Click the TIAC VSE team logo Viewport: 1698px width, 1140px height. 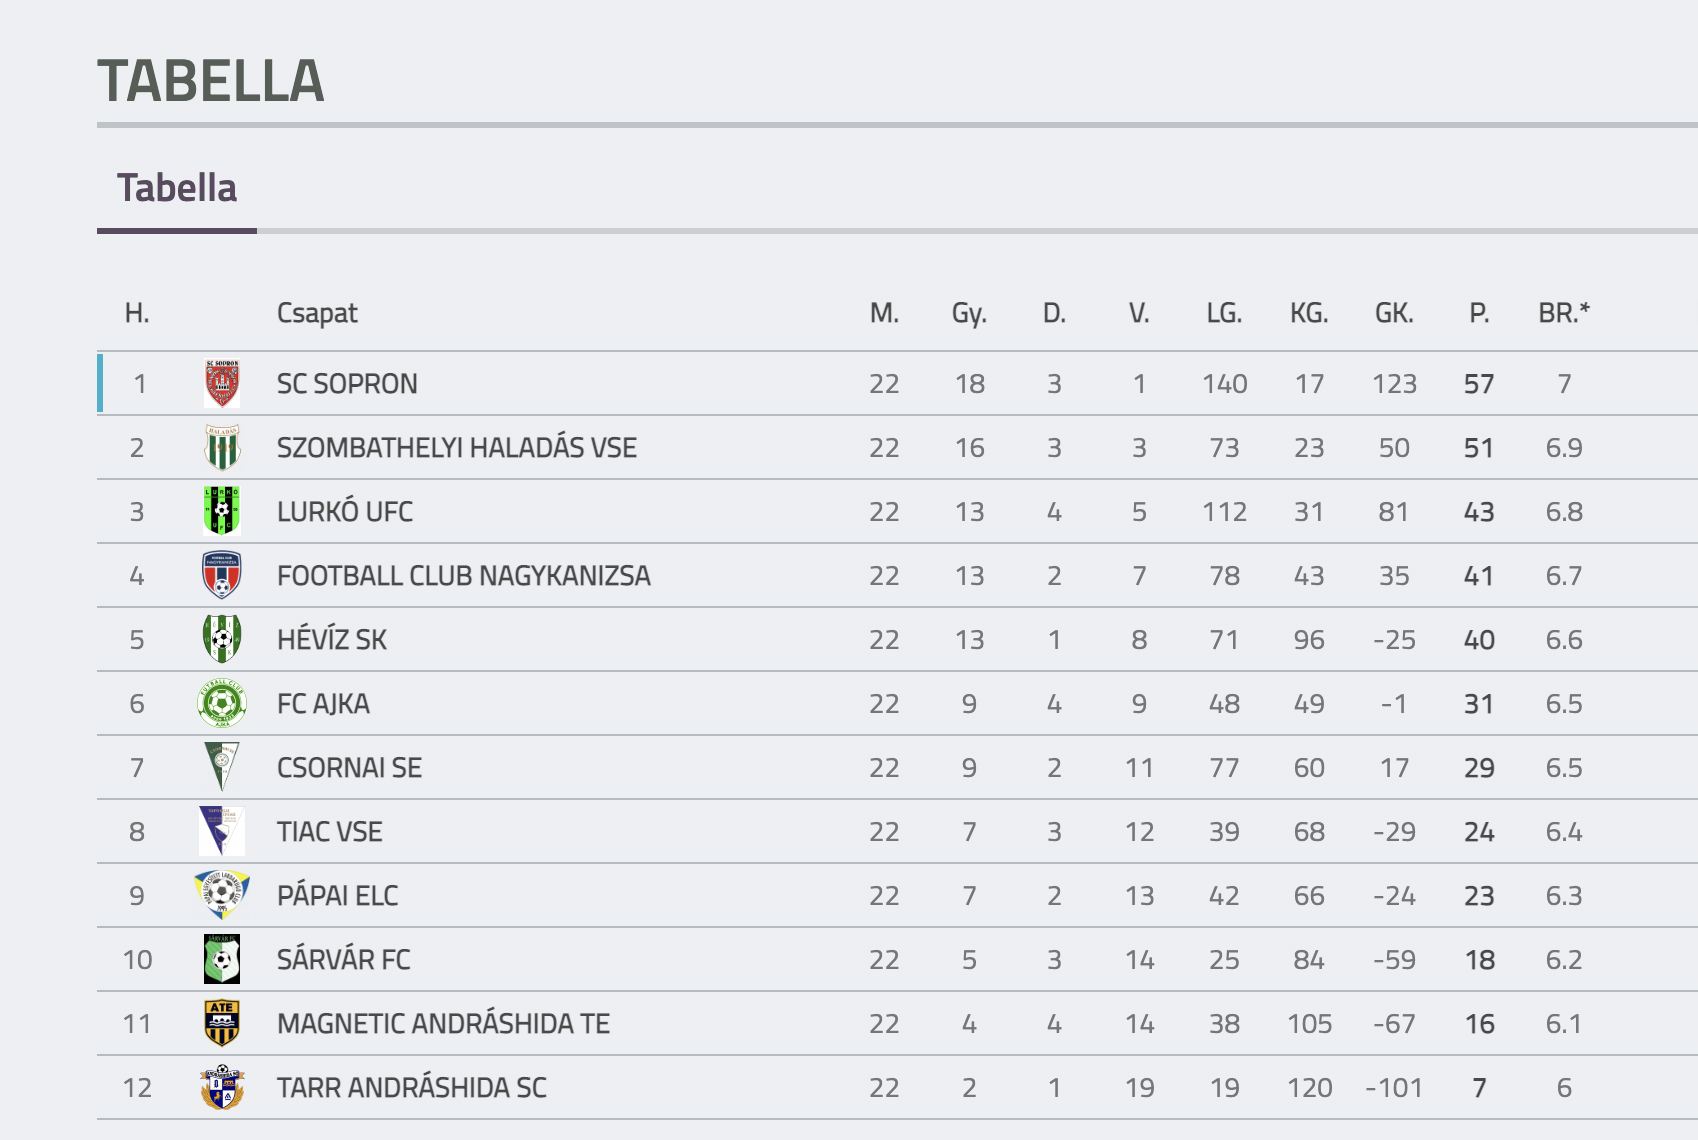pos(222,832)
